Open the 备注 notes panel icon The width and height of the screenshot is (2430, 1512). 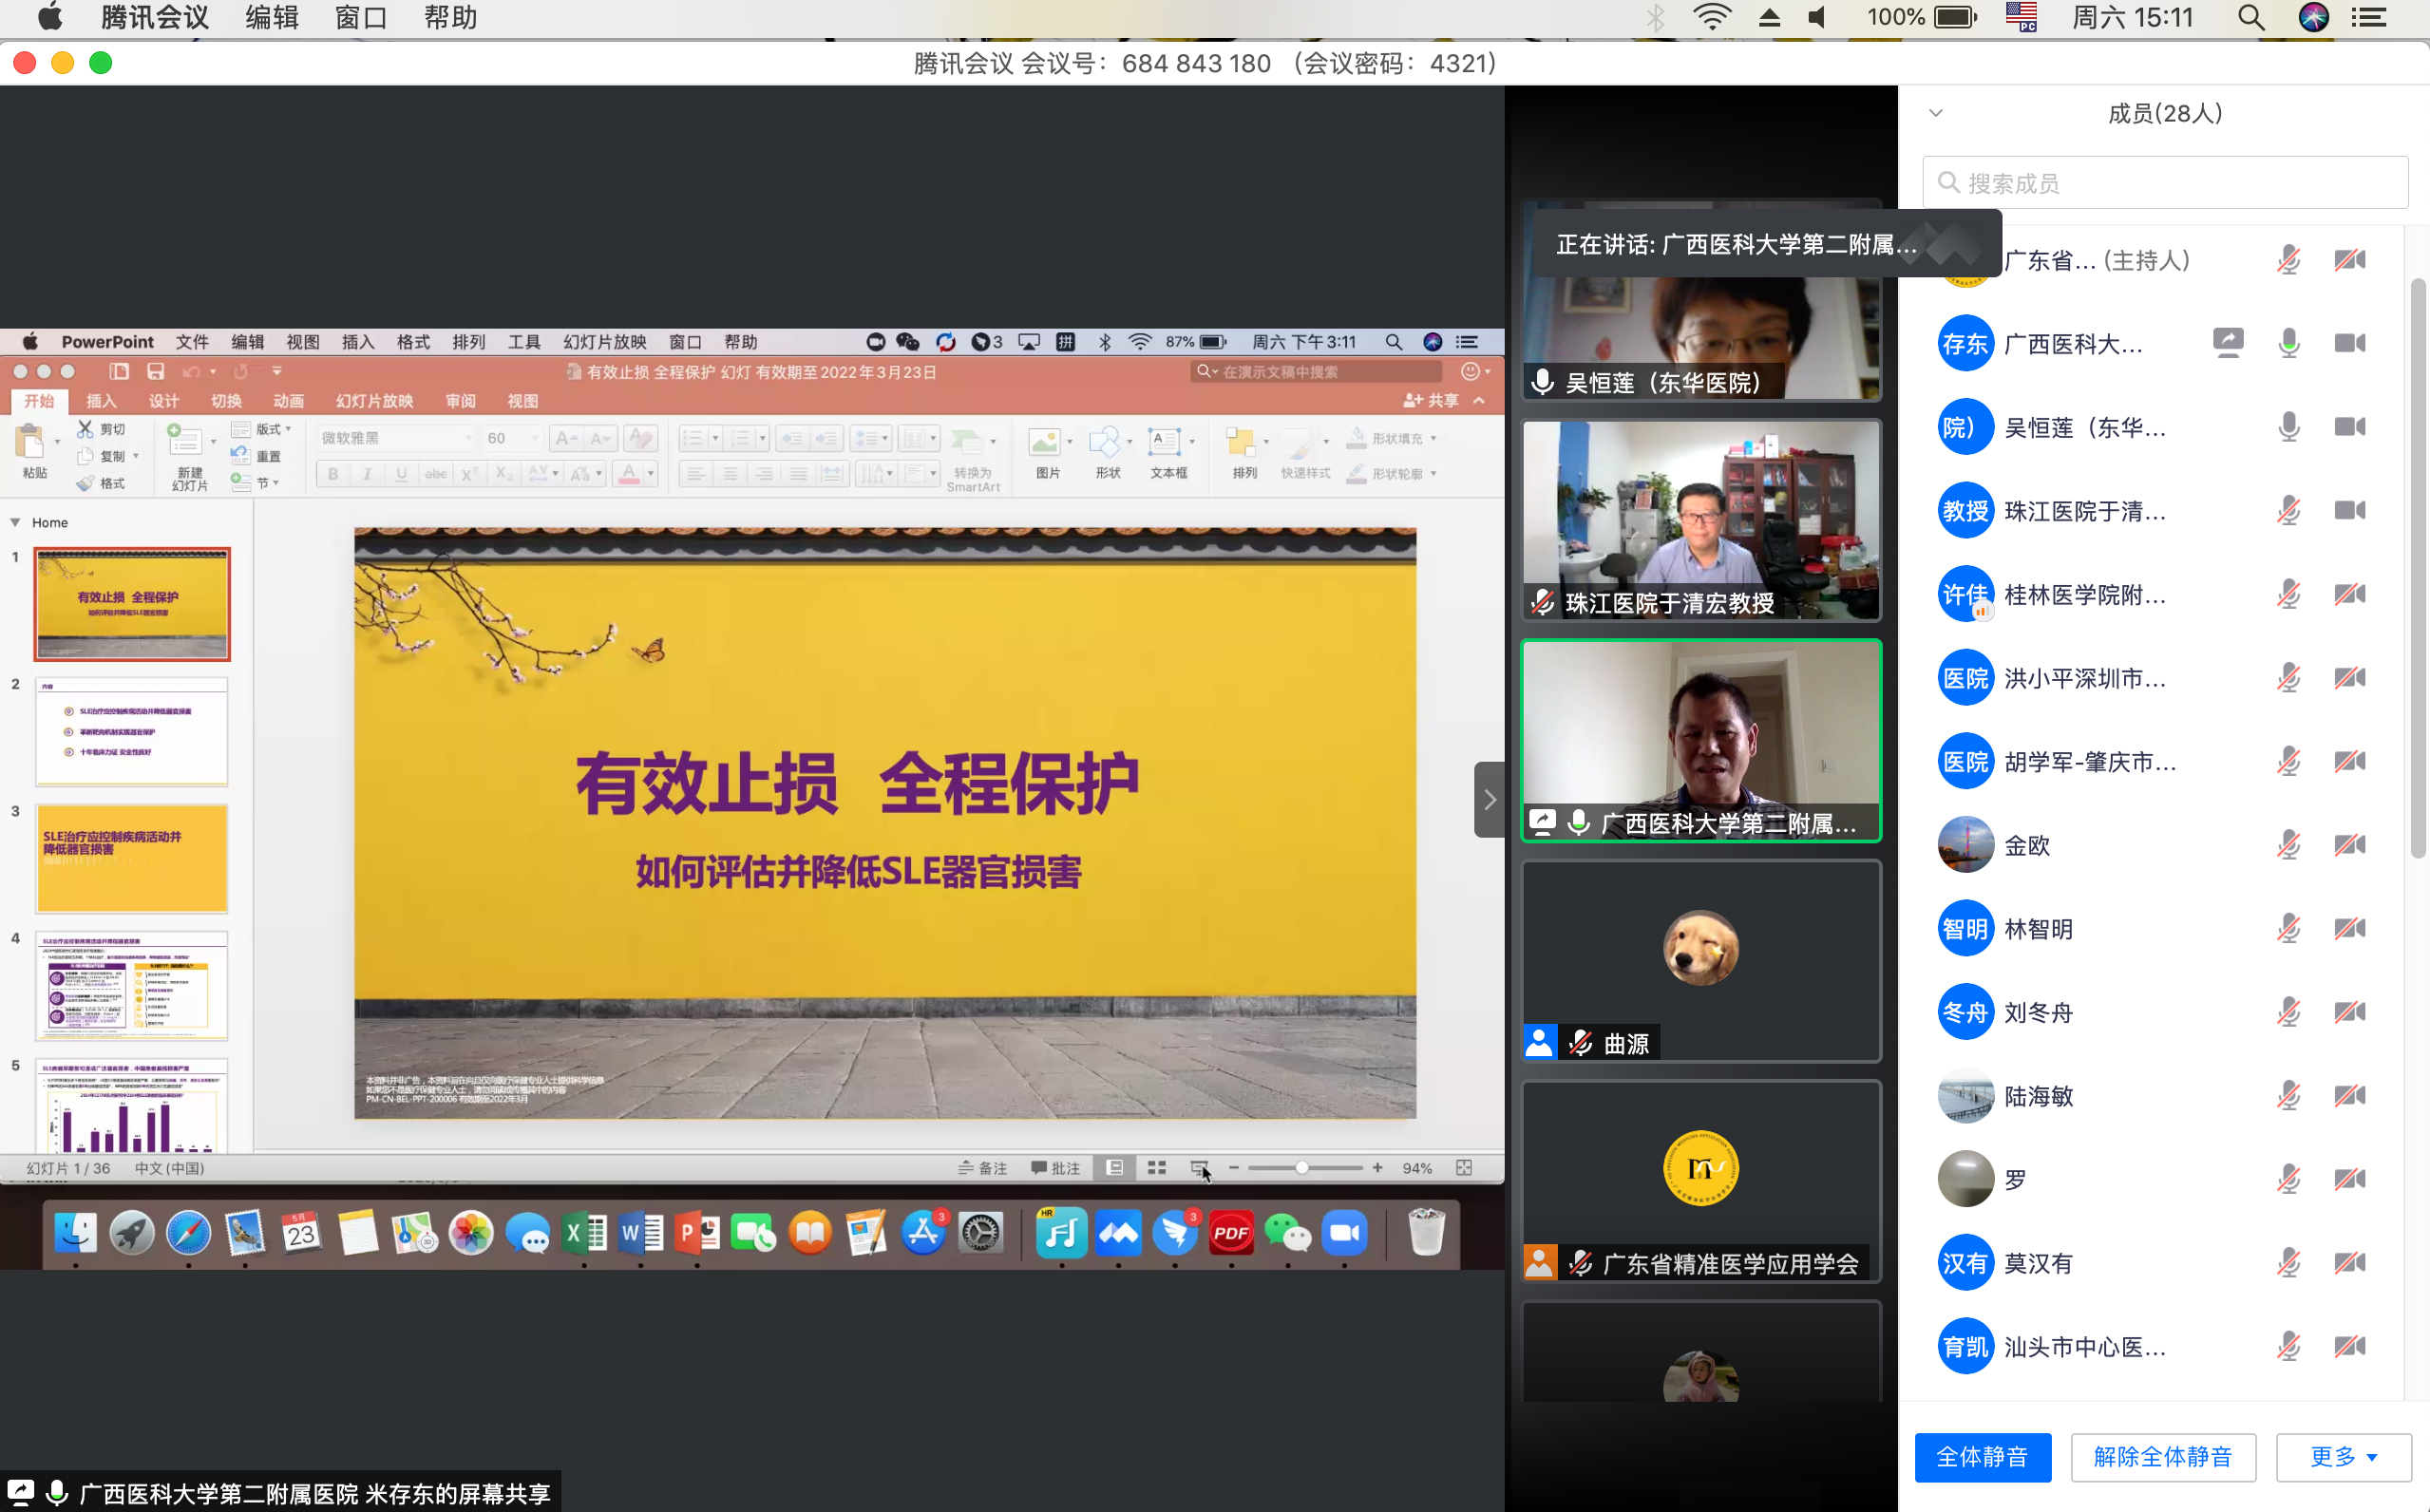pos(983,1167)
